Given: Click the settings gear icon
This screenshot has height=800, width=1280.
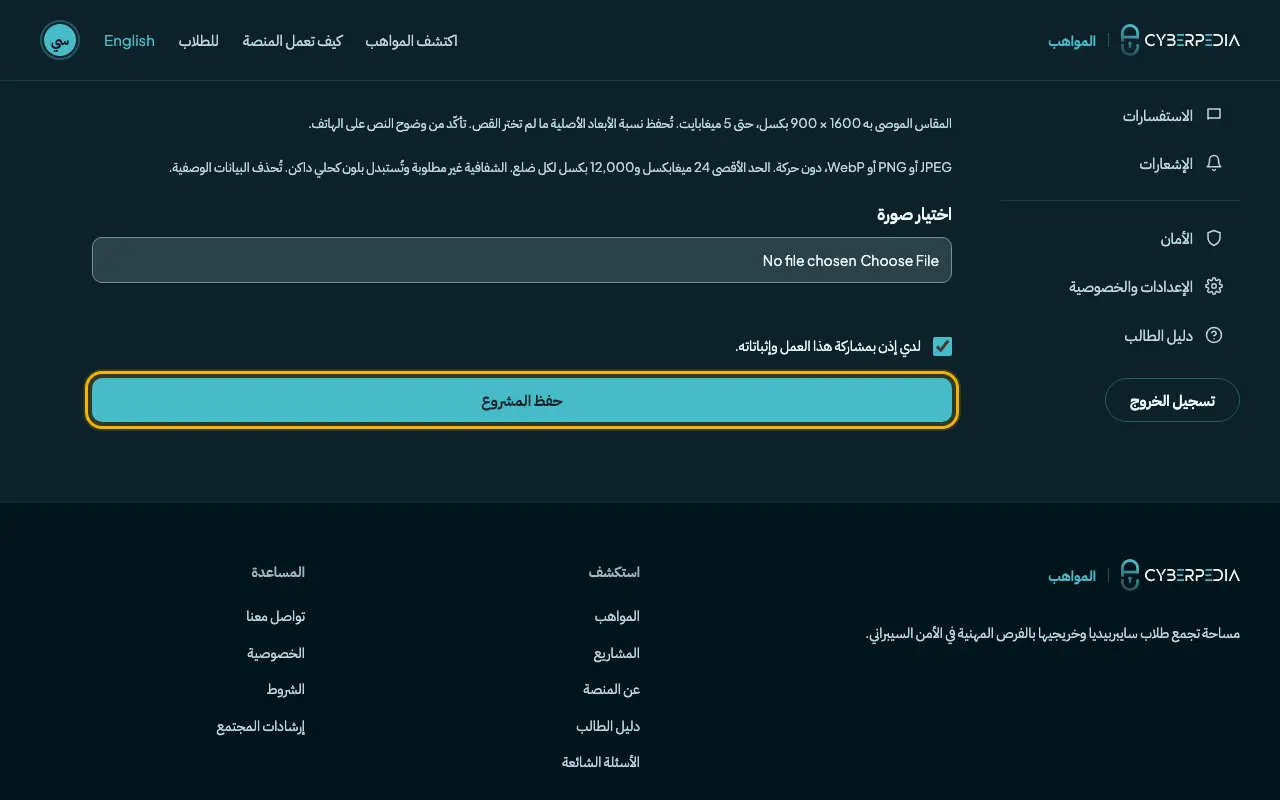Looking at the screenshot, I should coord(1214,287).
